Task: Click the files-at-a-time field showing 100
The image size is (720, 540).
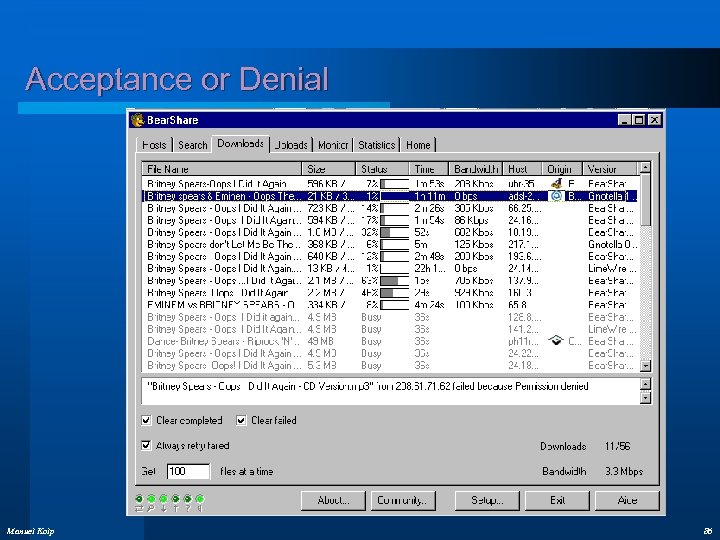Action: [x=188, y=471]
